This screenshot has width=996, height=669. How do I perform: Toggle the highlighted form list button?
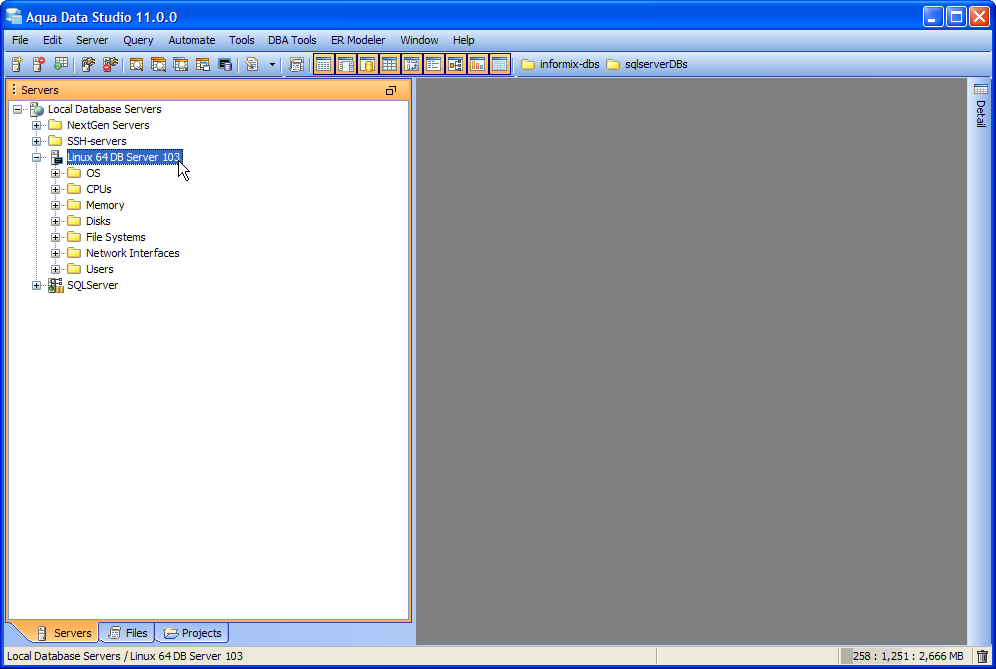click(x=433, y=64)
